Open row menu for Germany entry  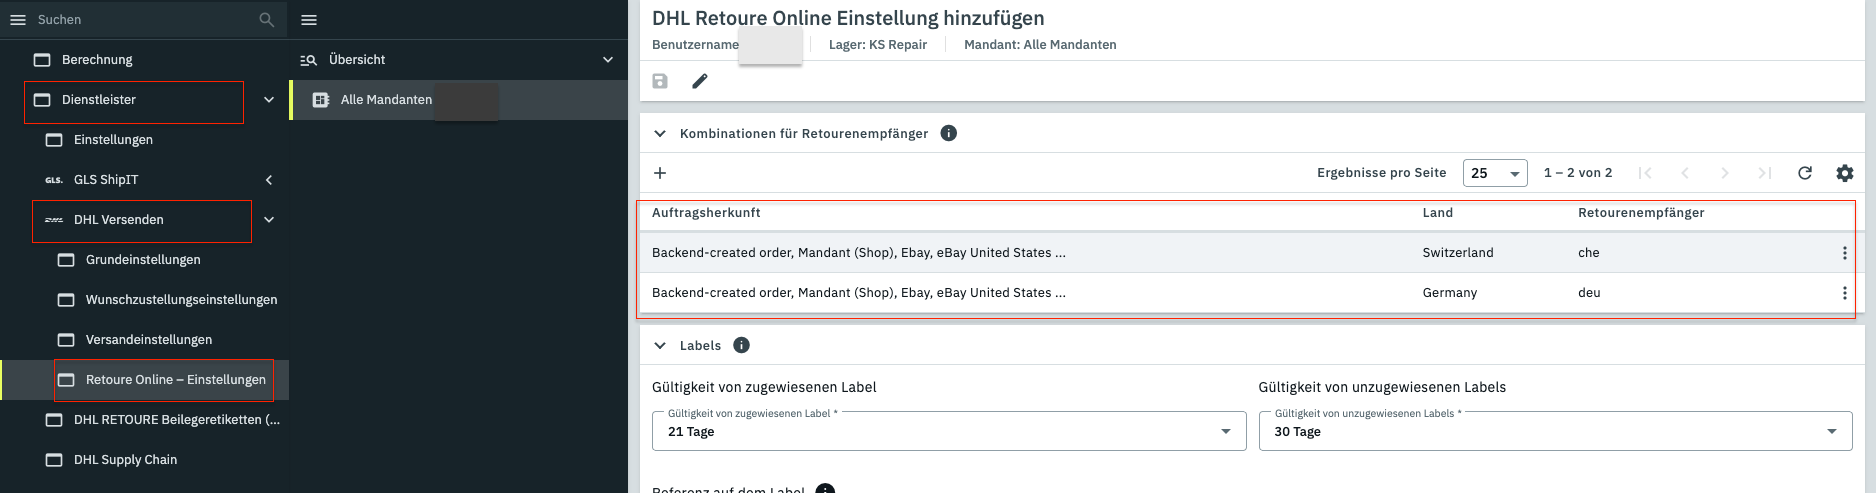pos(1845,293)
